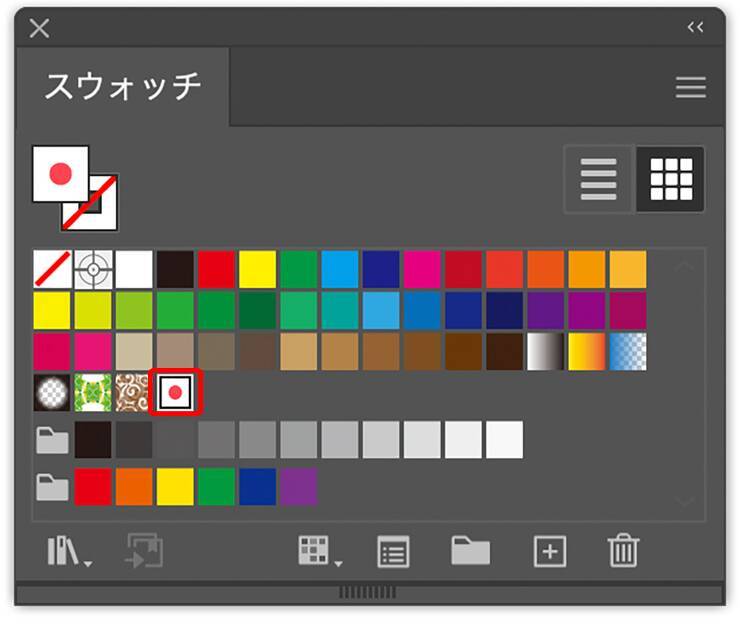Delete swatch with the trash icon

click(623, 550)
